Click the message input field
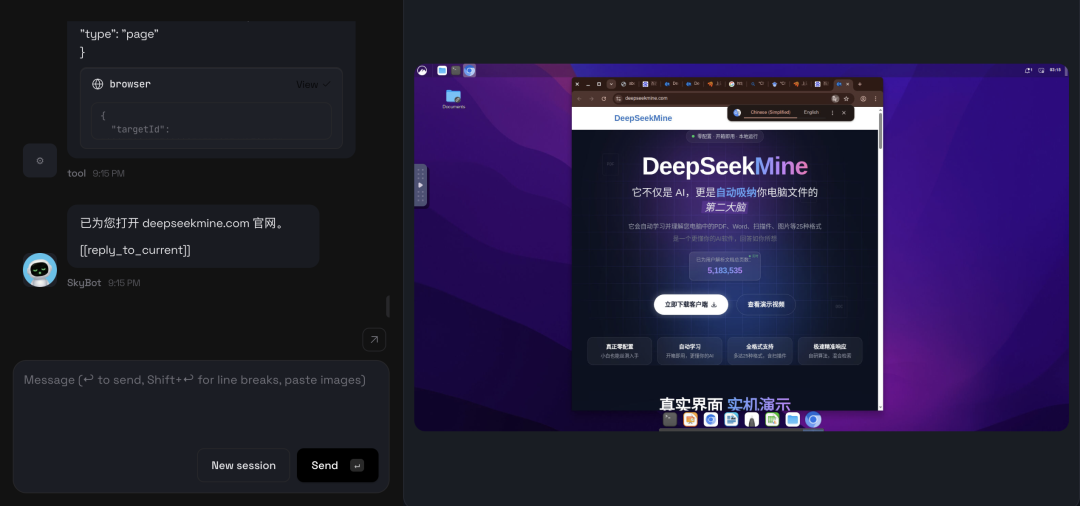The image size is (1080, 506). [200, 400]
